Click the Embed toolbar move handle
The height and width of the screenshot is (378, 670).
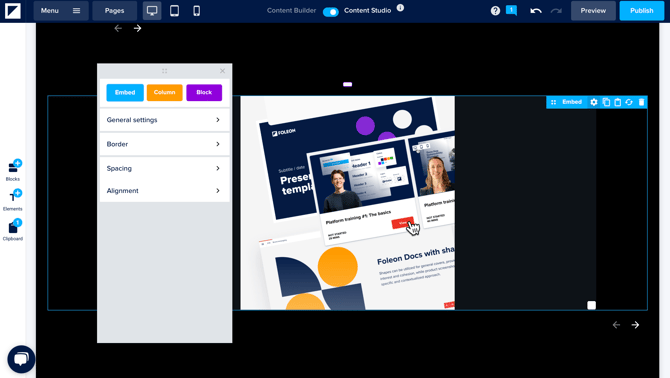pyautogui.click(x=553, y=102)
